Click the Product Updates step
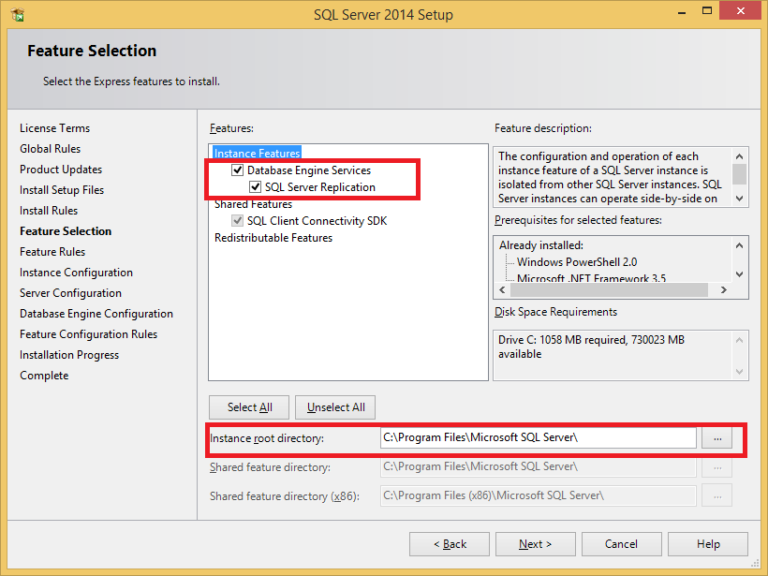The height and width of the screenshot is (576, 768). click(61, 169)
